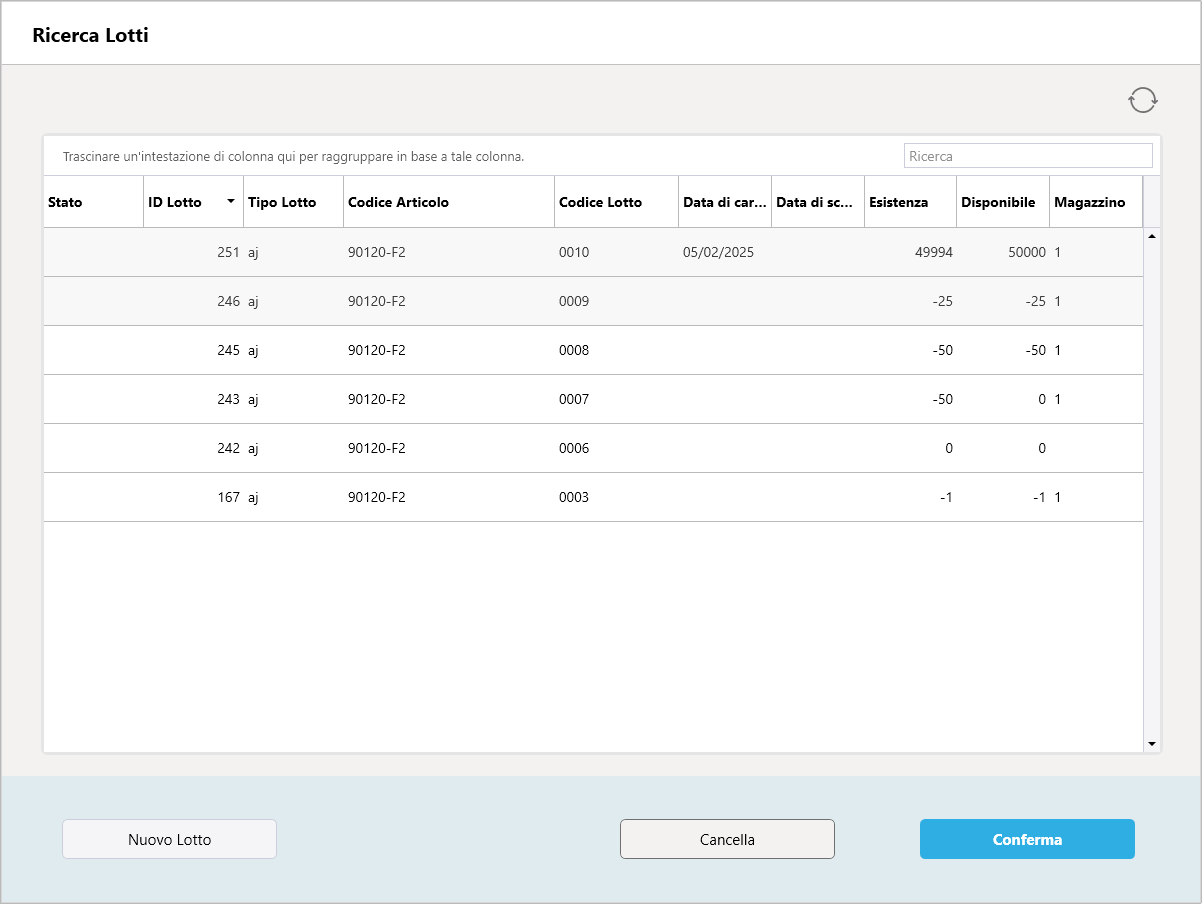Sort by the Disponibile column header
This screenshot has width=1202, height=904.
tap(1003, 202)
